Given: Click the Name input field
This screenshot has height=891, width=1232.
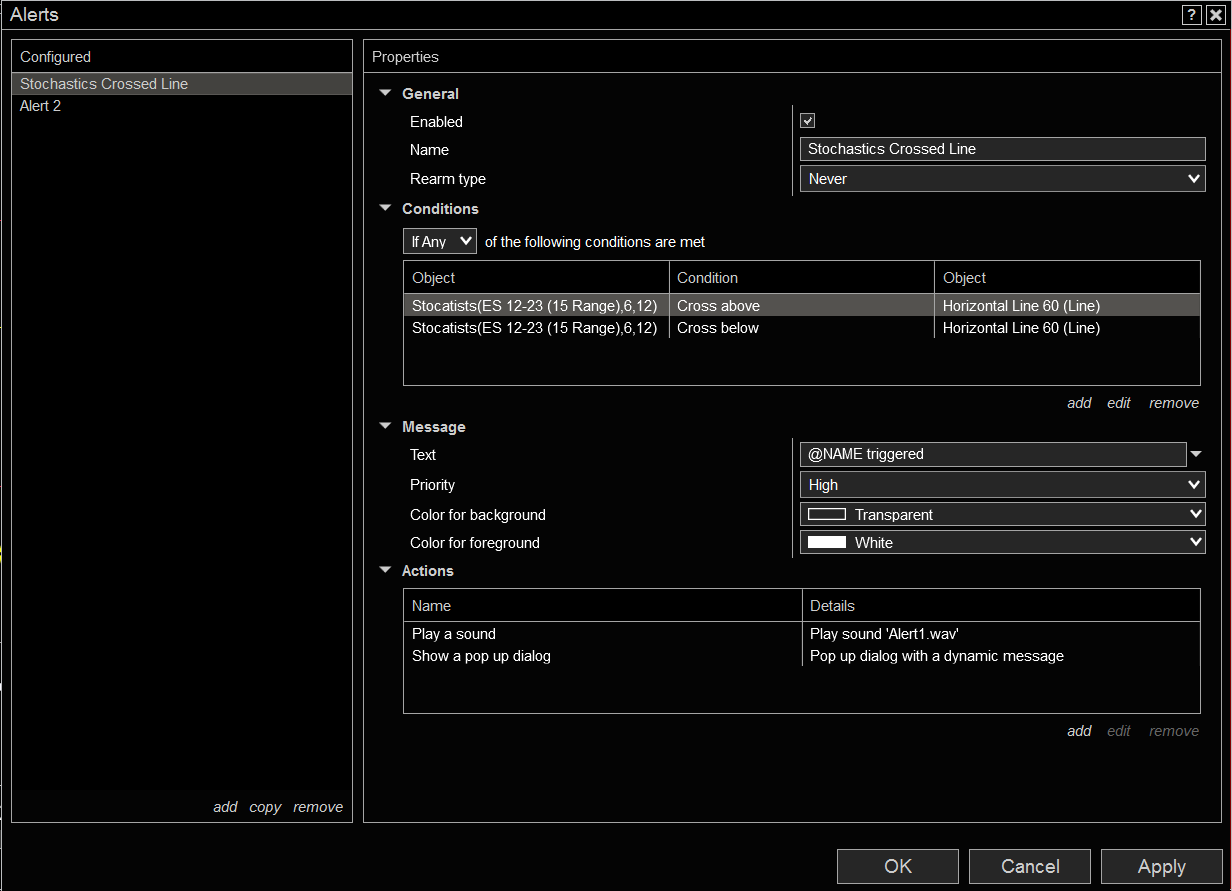Looking at the screenshot, I should point(1003,149).
